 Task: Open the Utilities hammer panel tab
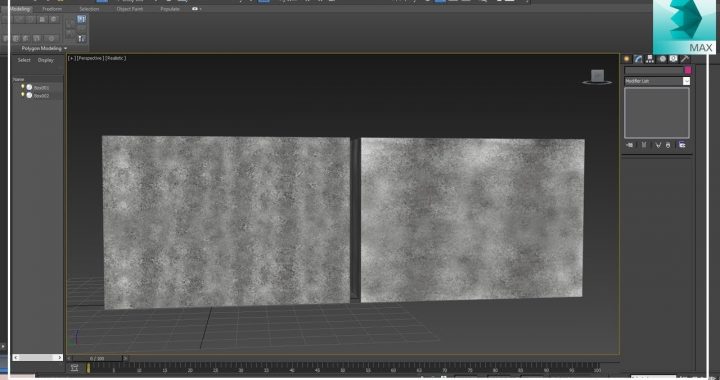pyautogui.click(x=685, y=59)
